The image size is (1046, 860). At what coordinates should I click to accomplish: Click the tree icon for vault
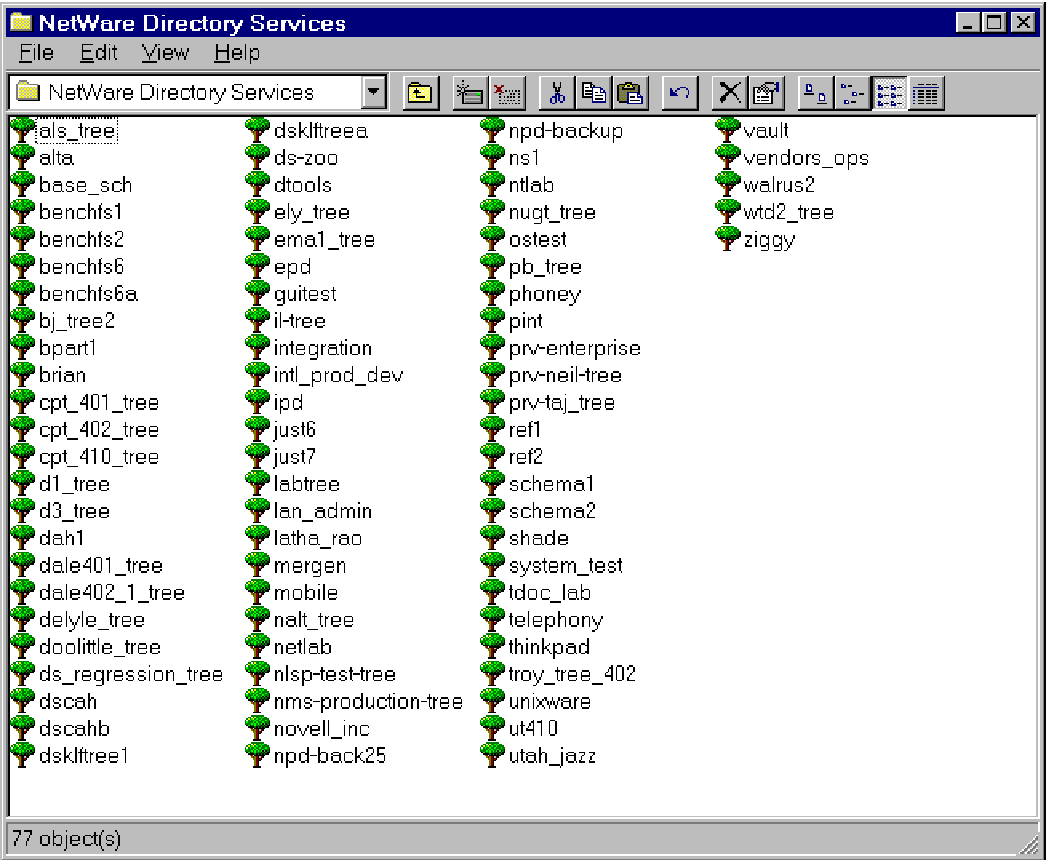tap(728, 130)
